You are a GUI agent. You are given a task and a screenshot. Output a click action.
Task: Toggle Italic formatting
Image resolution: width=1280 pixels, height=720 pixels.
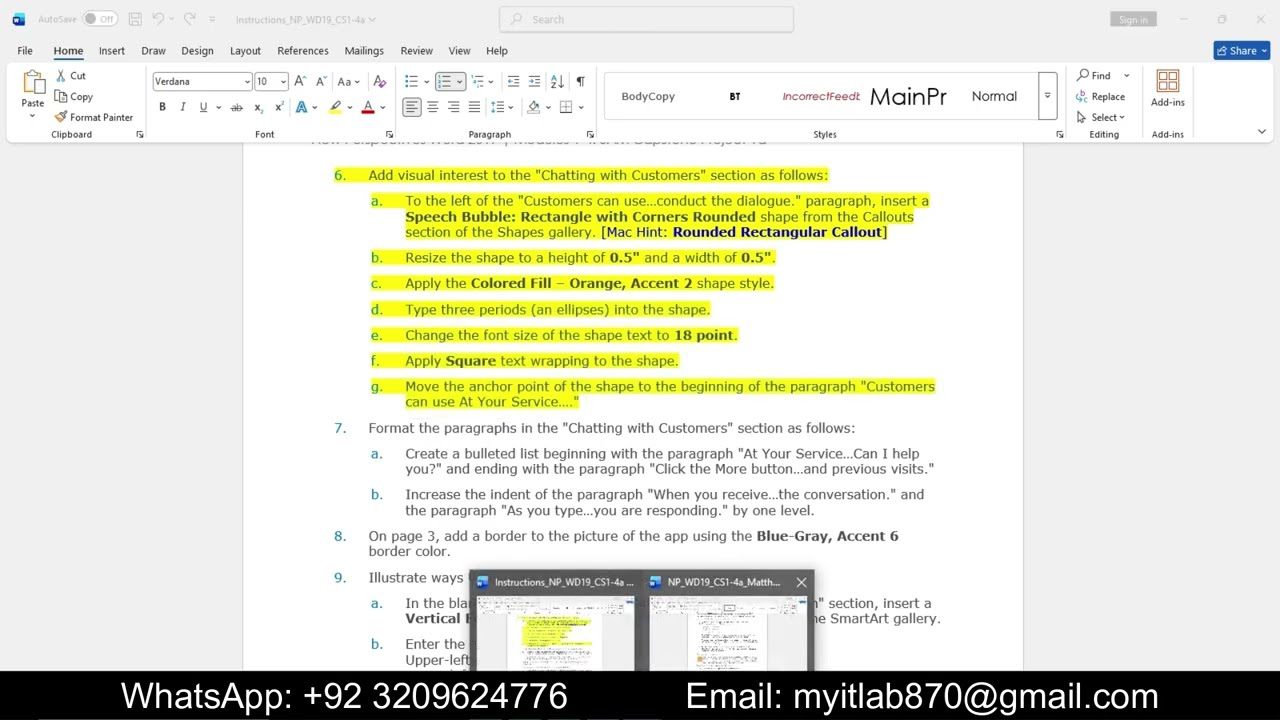pos(183,107)
